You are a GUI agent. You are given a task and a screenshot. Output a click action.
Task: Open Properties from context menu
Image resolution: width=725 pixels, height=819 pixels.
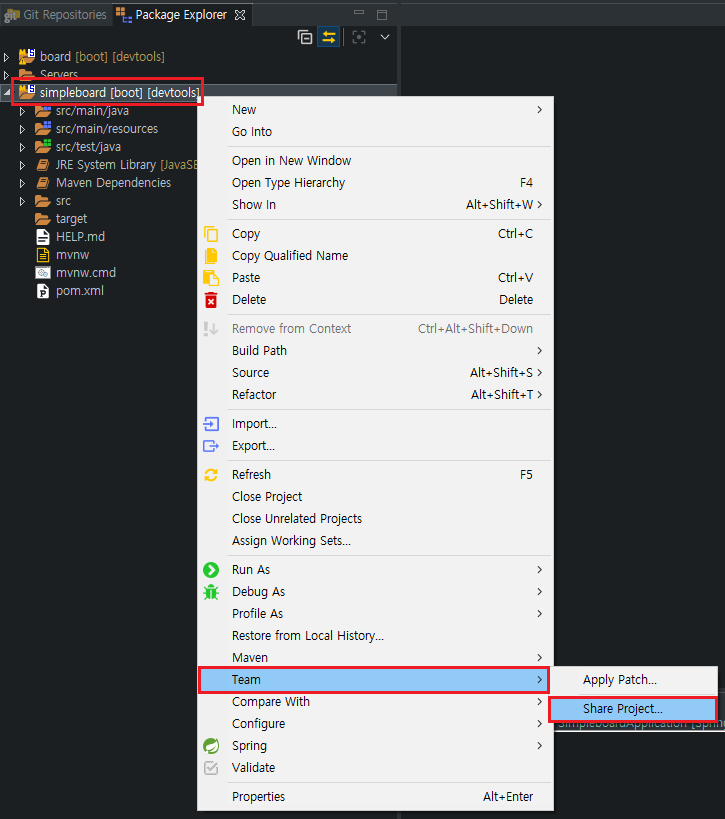(x=375, y=797)
